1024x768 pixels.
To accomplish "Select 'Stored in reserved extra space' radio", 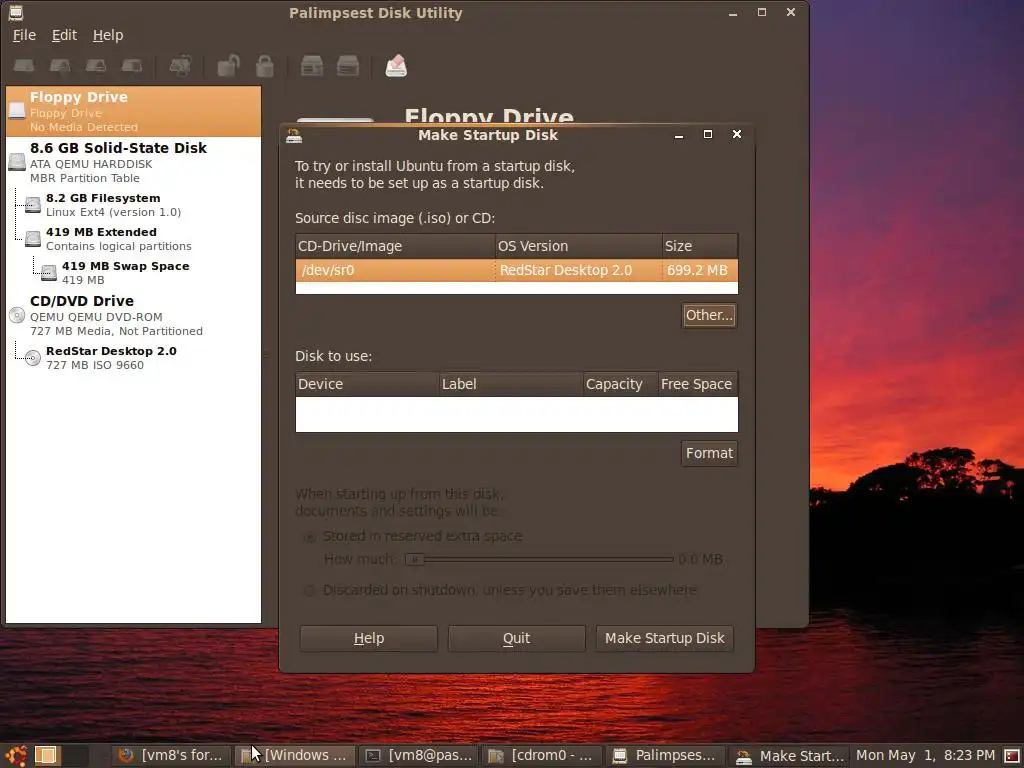I will click(x=310, y=537).
